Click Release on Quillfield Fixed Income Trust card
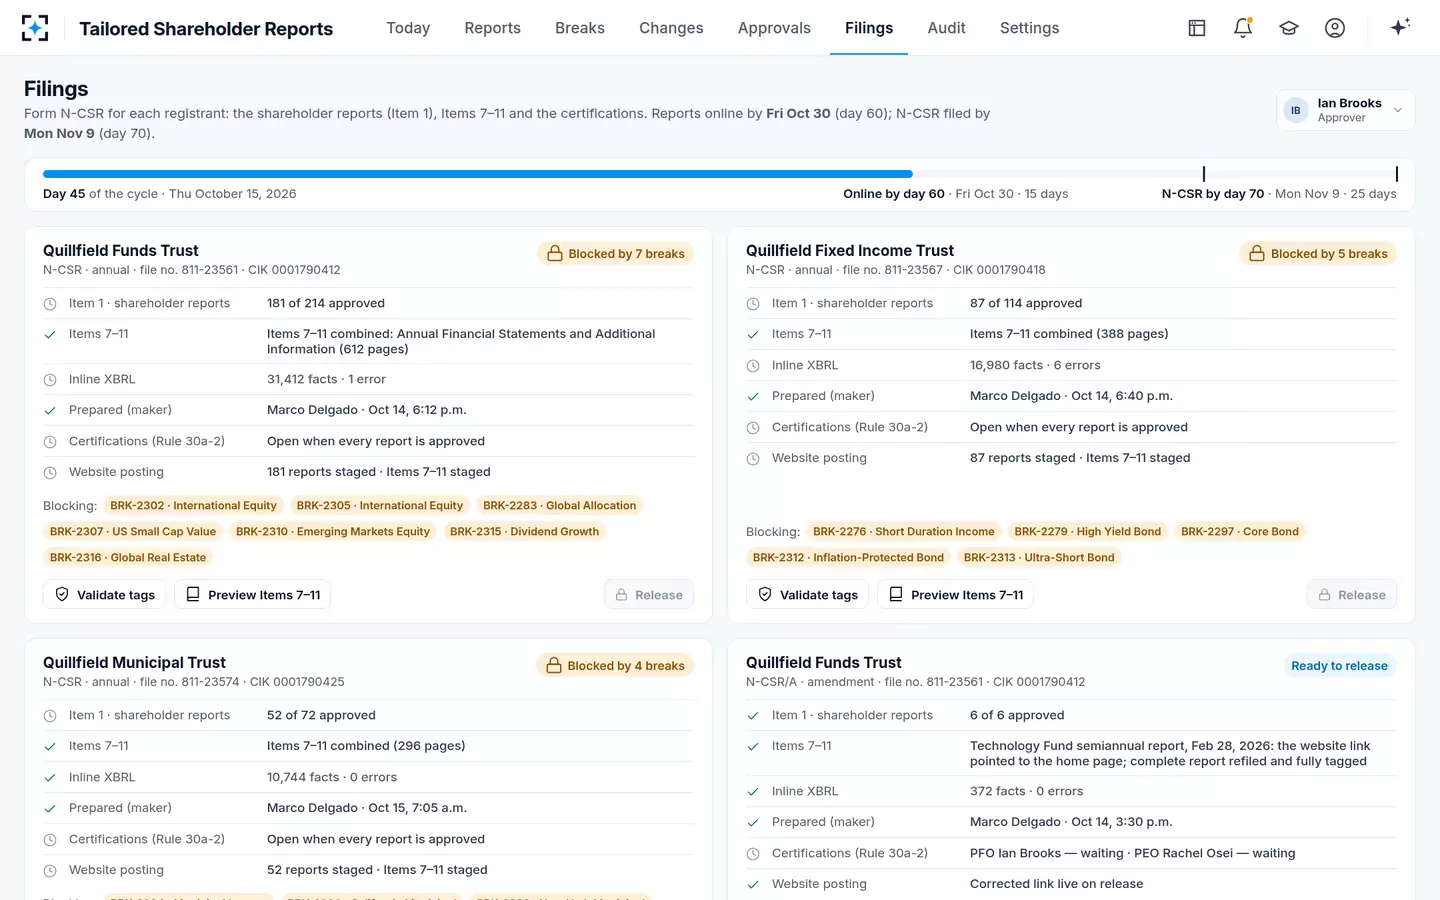The image size is (1440, 900). point(1352,595)
